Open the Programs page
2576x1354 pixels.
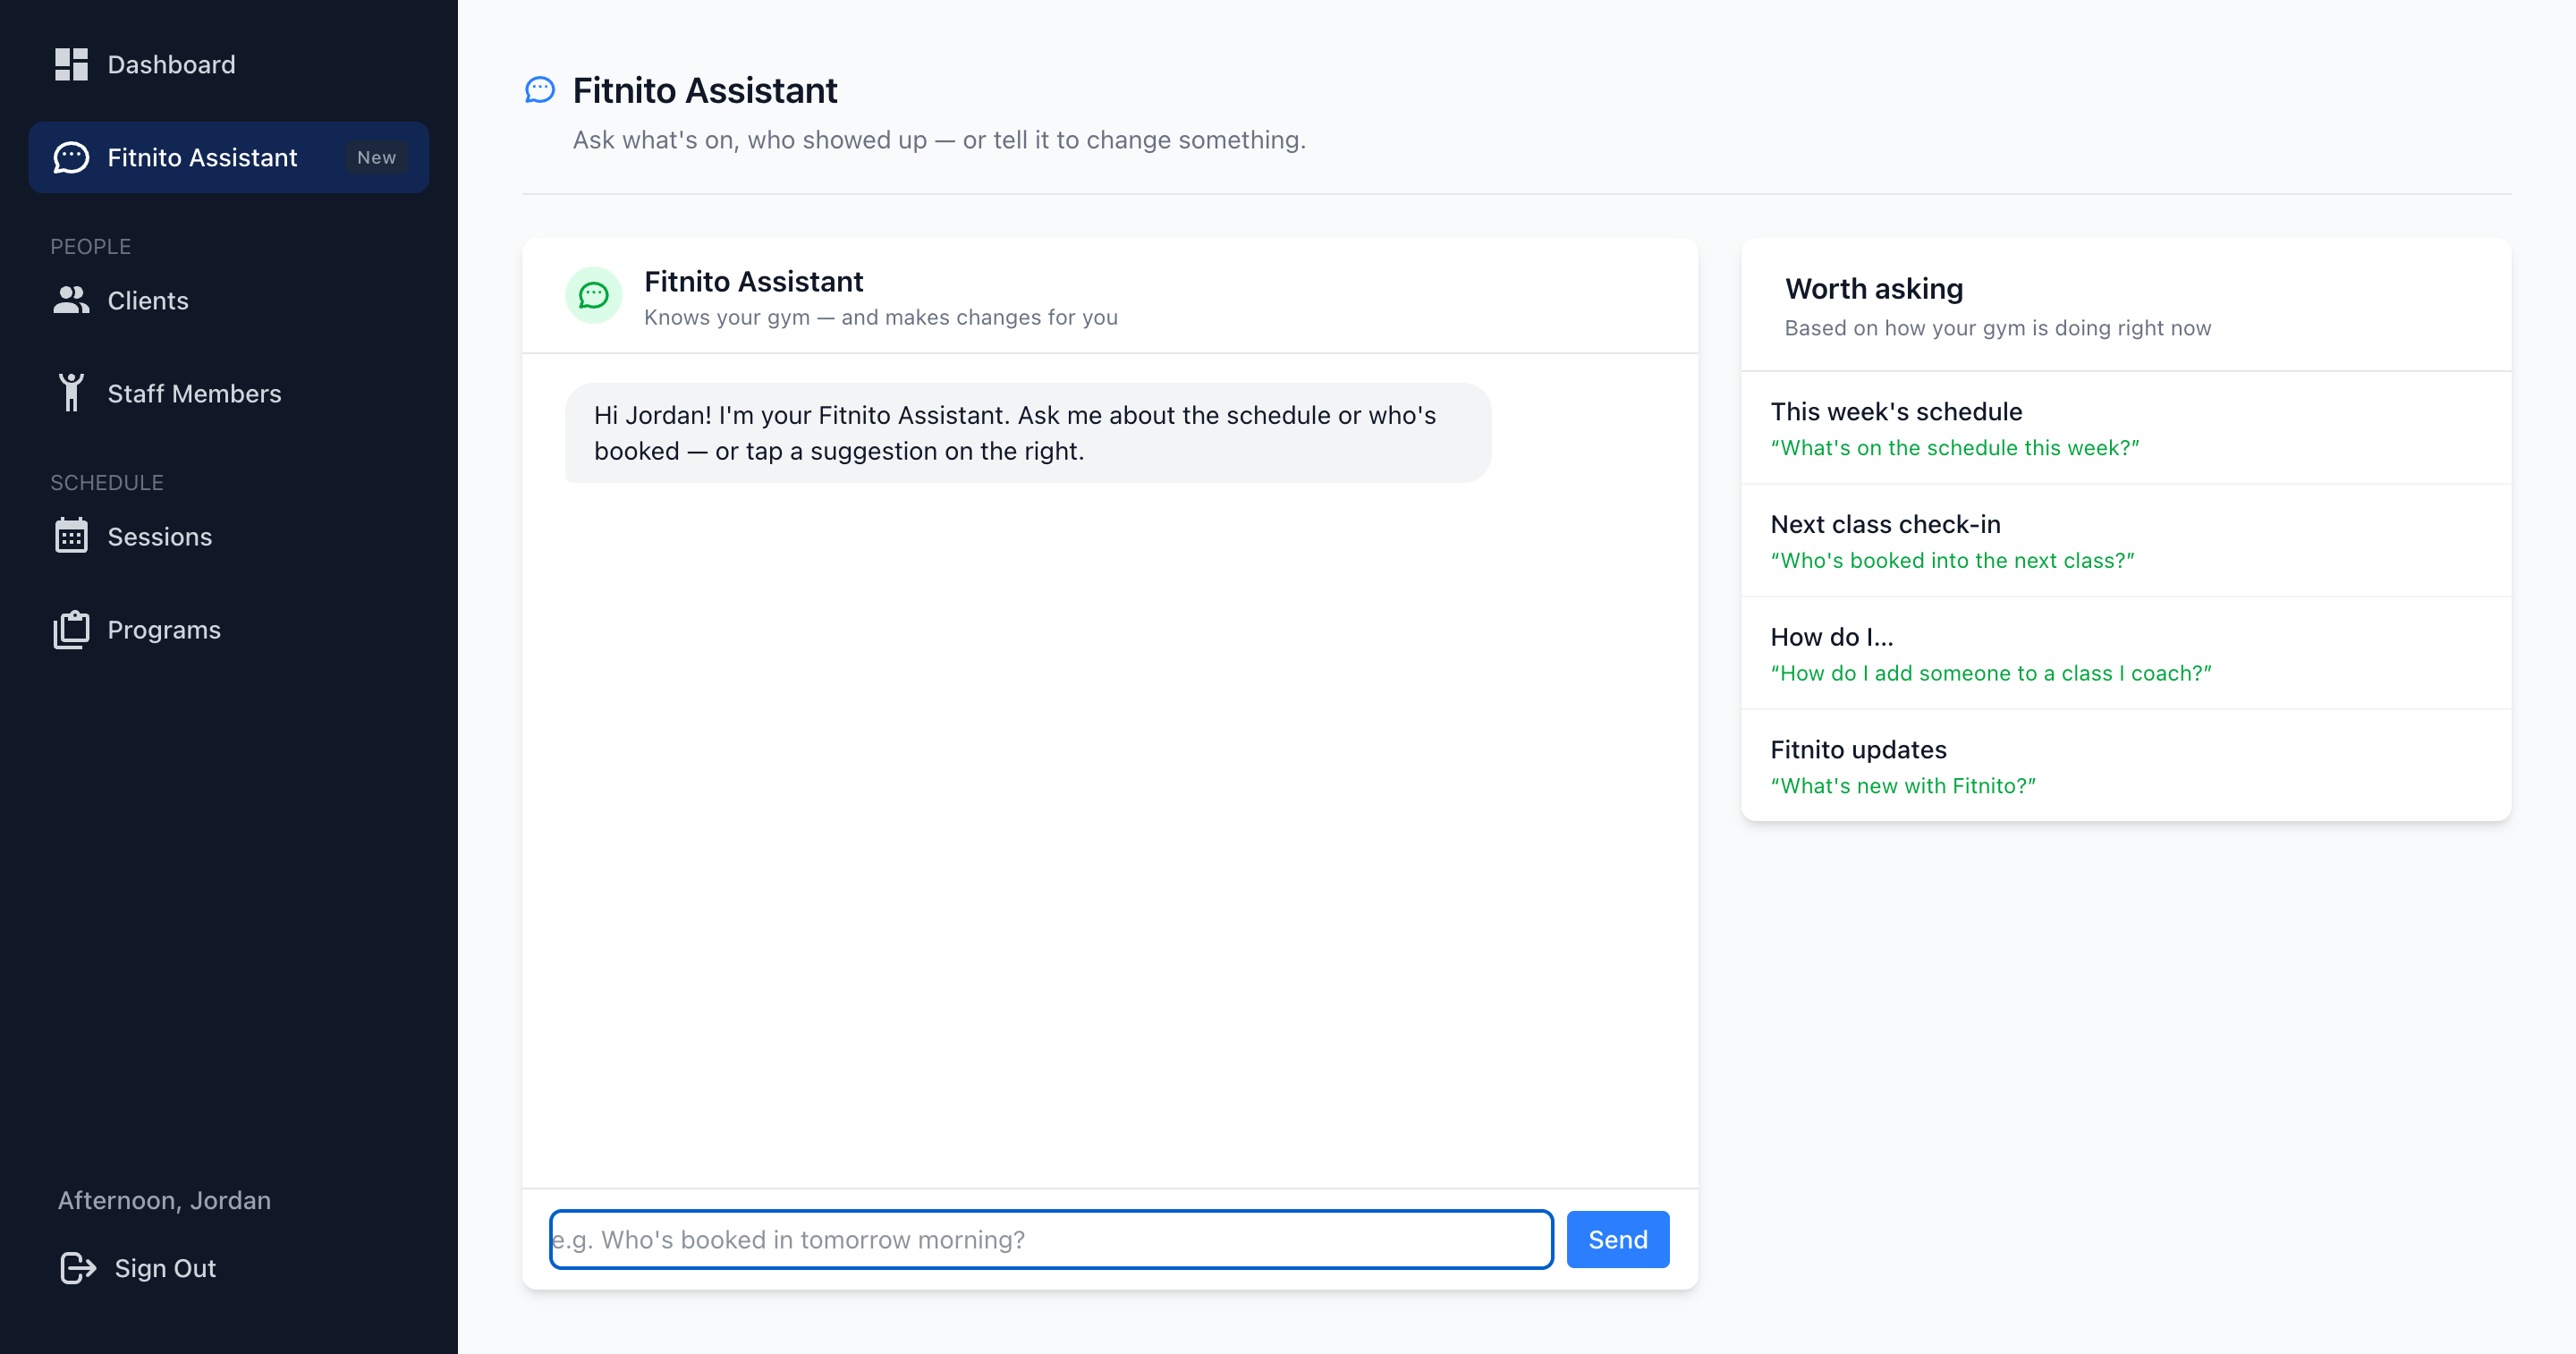pos(229,630)
